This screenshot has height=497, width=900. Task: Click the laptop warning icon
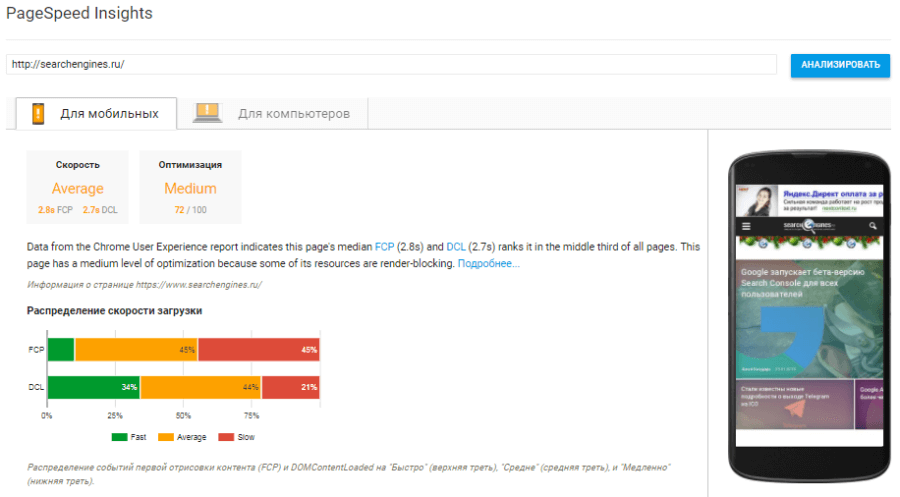tap(207, 112)
